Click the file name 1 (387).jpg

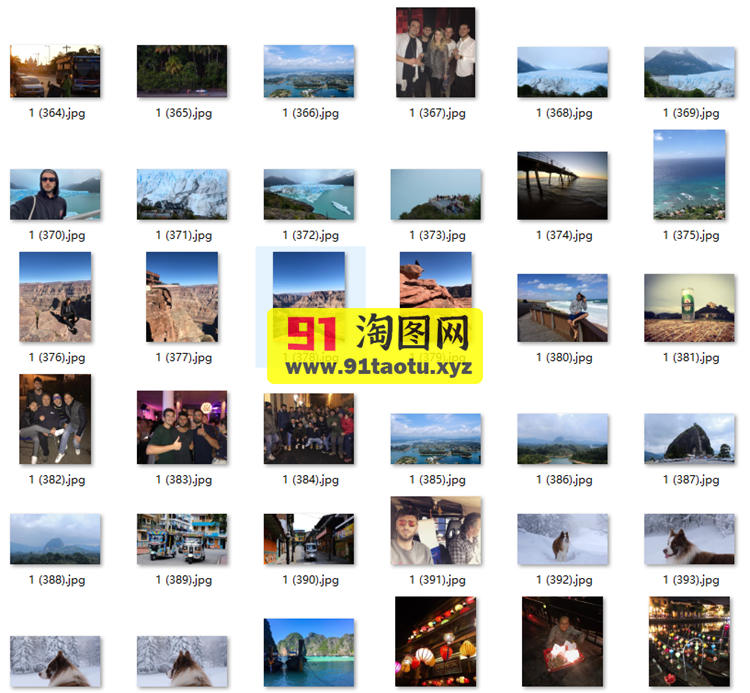[x=691, y=480]
